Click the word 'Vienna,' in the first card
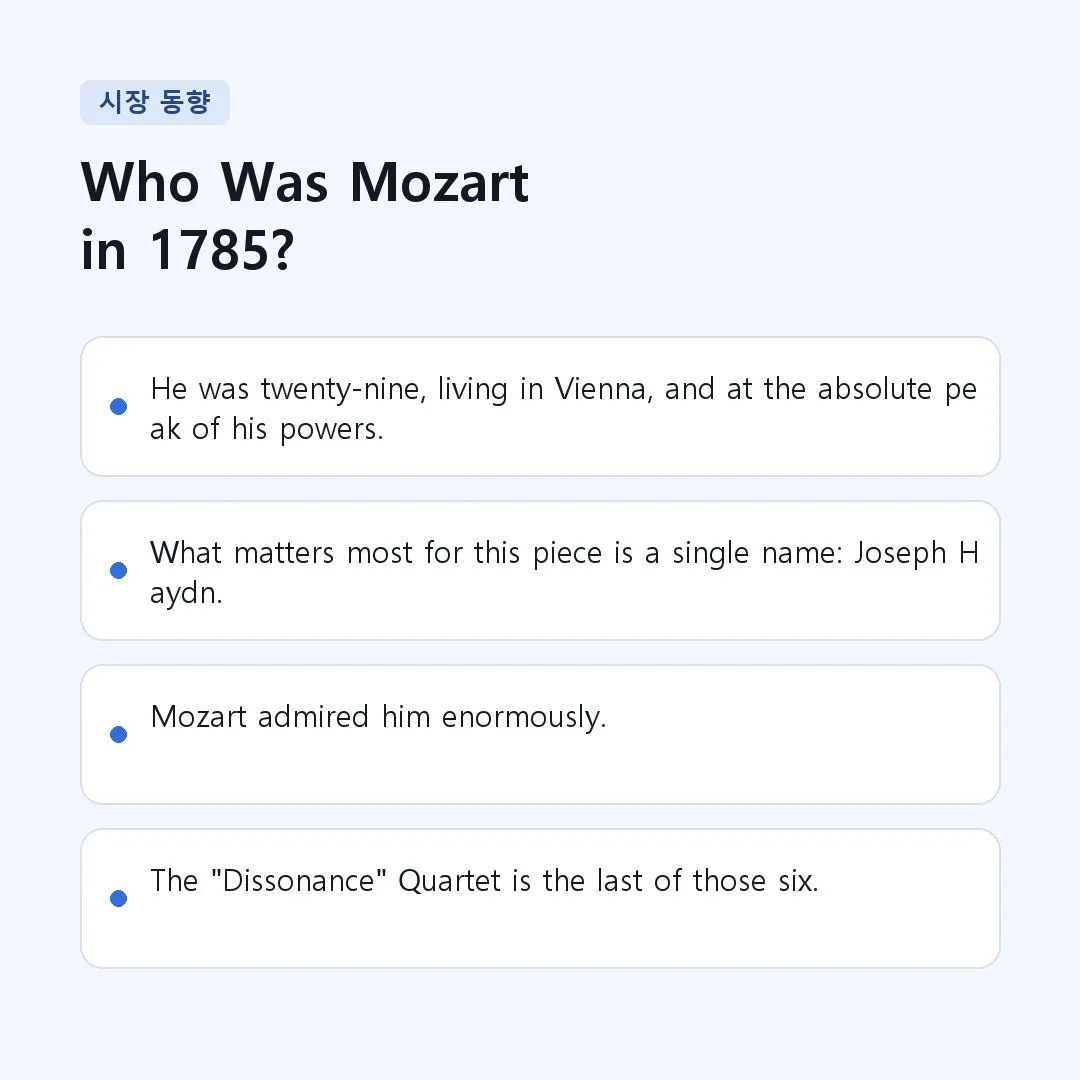This screenshot has height=1080, width=1080. (603, 389)
